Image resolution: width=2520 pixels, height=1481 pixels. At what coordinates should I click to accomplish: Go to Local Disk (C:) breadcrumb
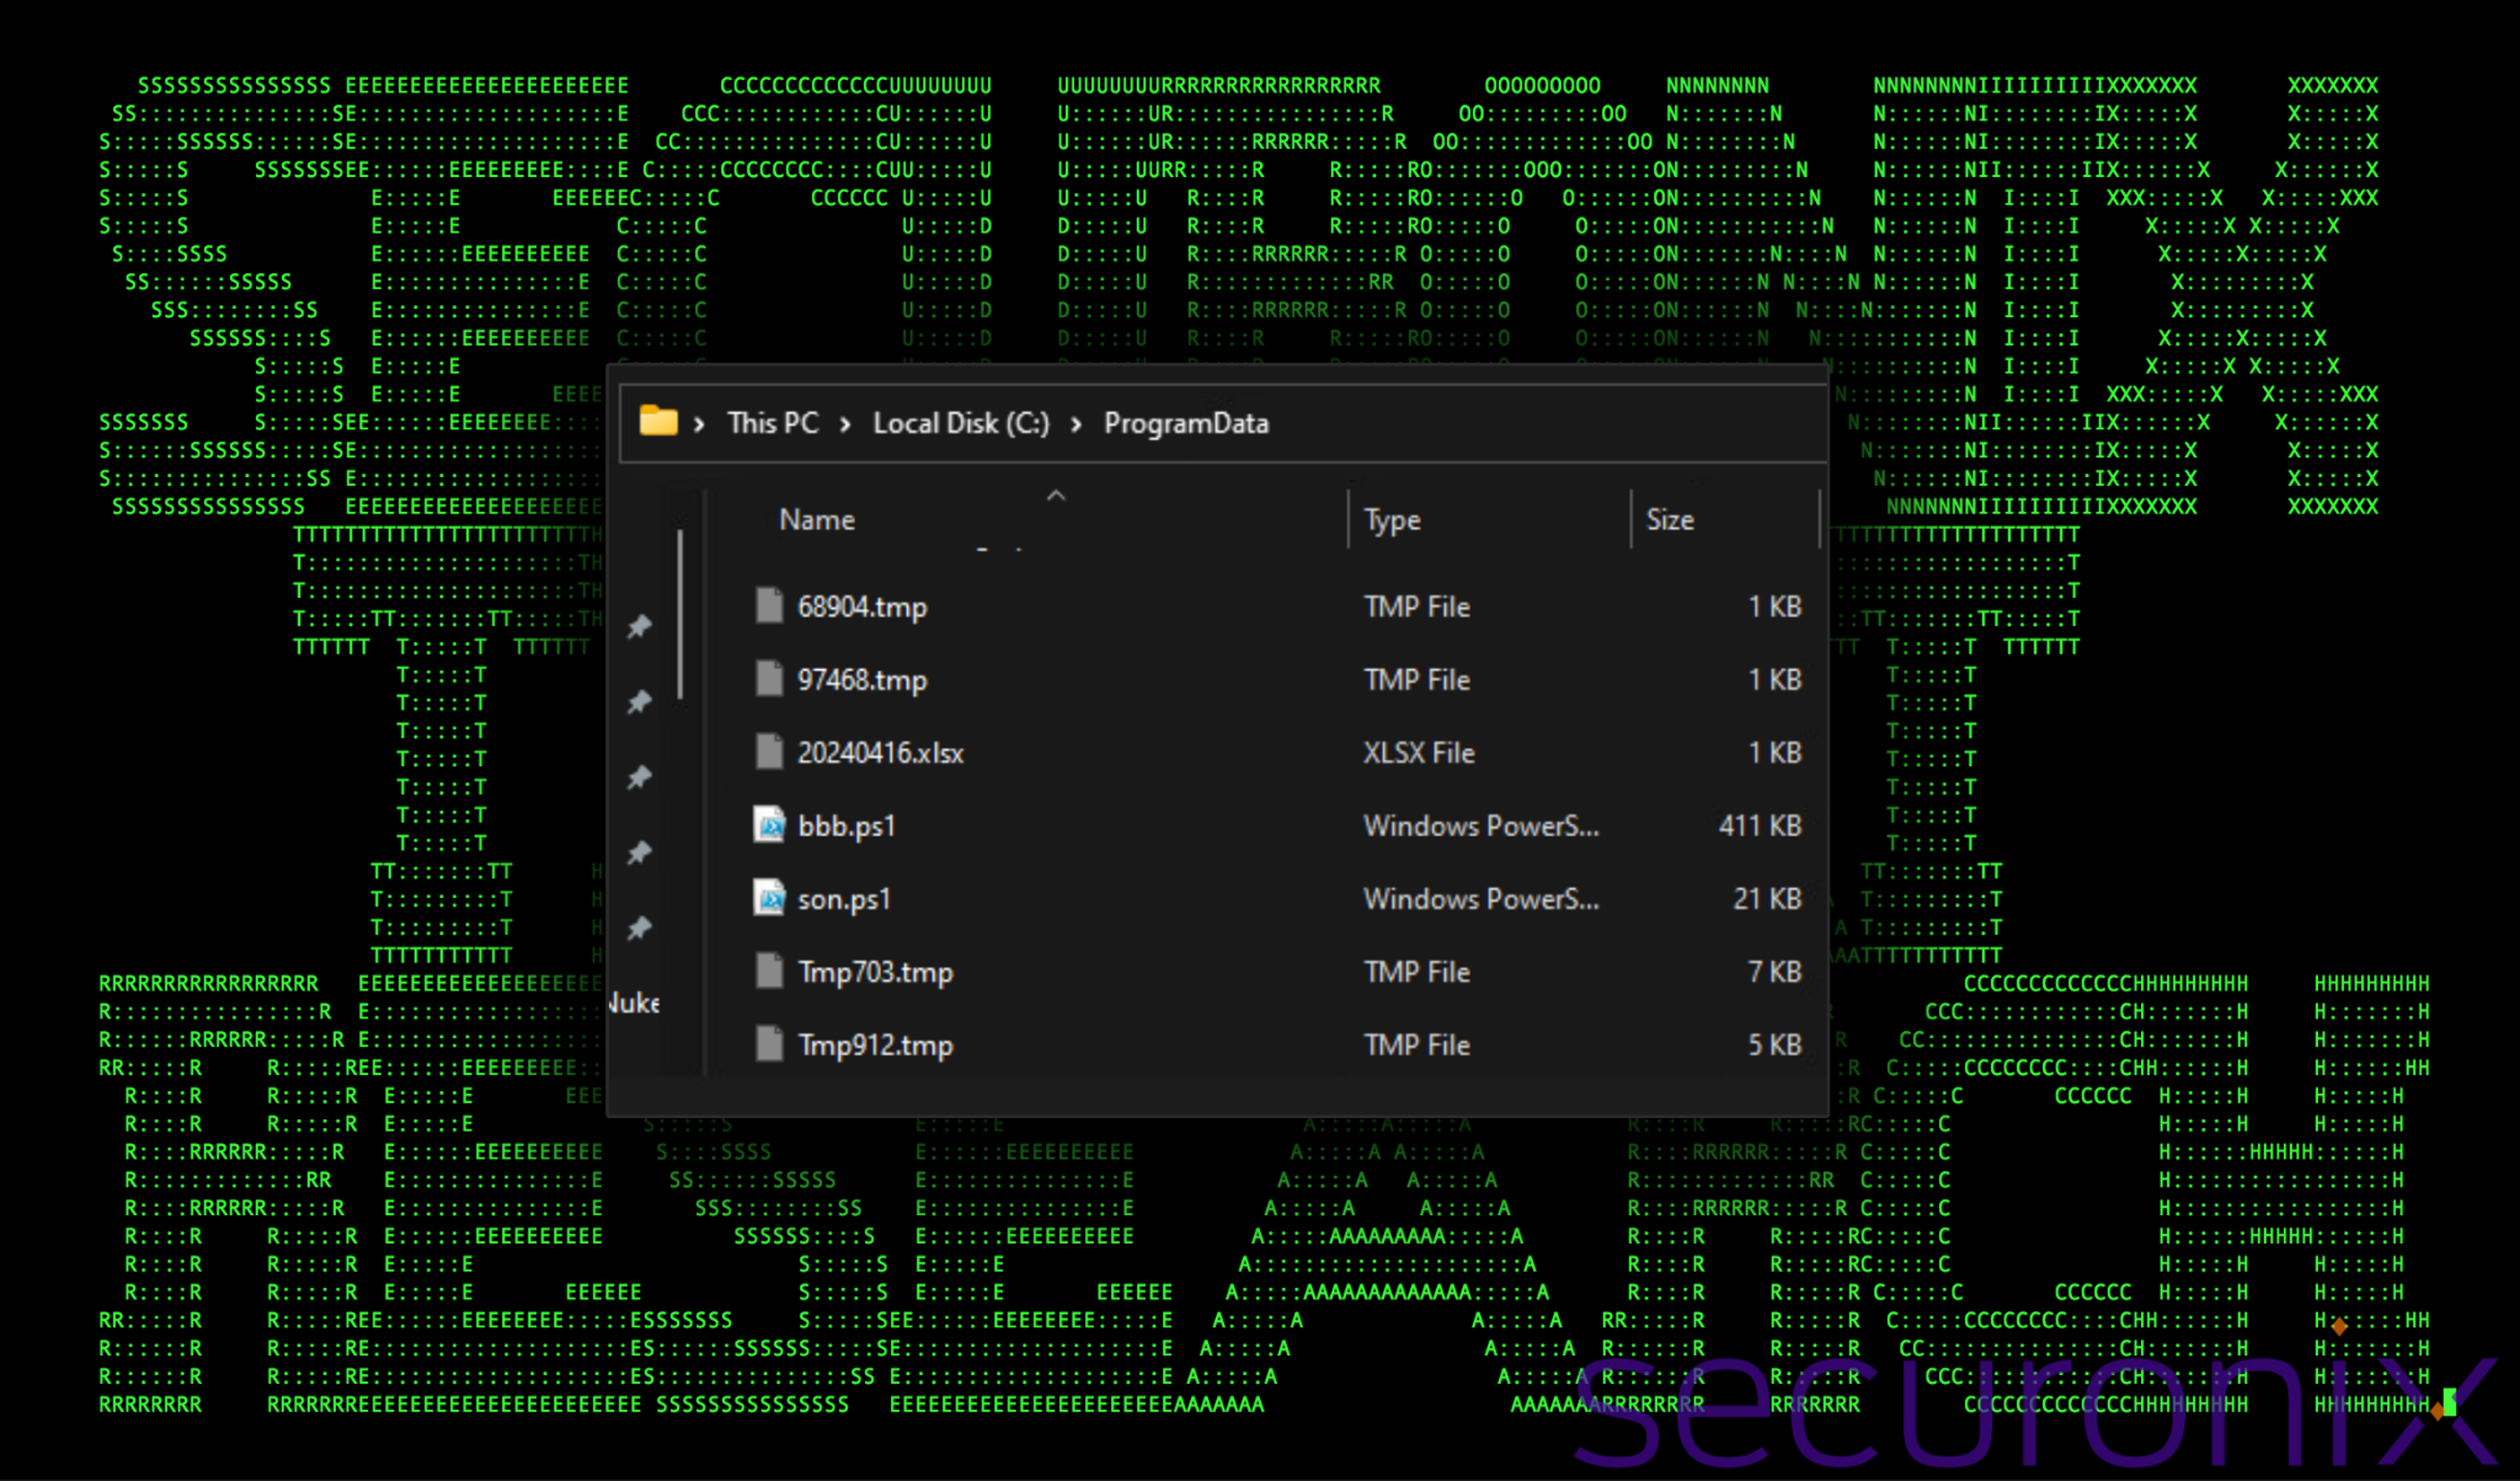point(960,423)
